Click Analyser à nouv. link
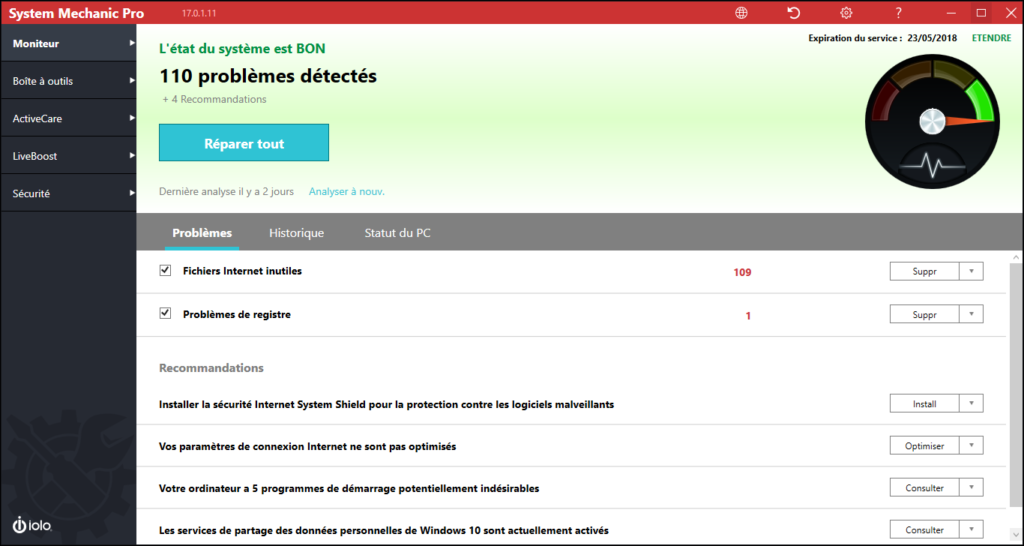 click(347, 191)
